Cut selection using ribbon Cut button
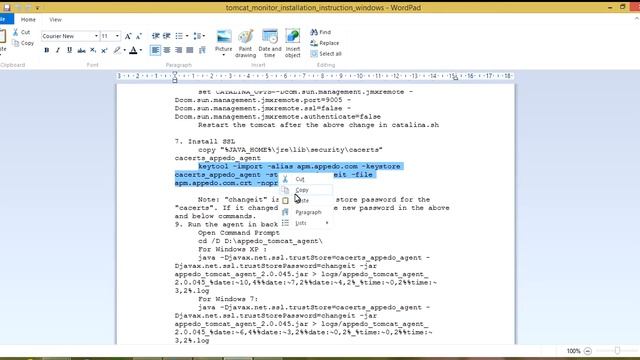The height and width of the screenshot is (360, 640). pyautogui.click(x=21, y=32)
